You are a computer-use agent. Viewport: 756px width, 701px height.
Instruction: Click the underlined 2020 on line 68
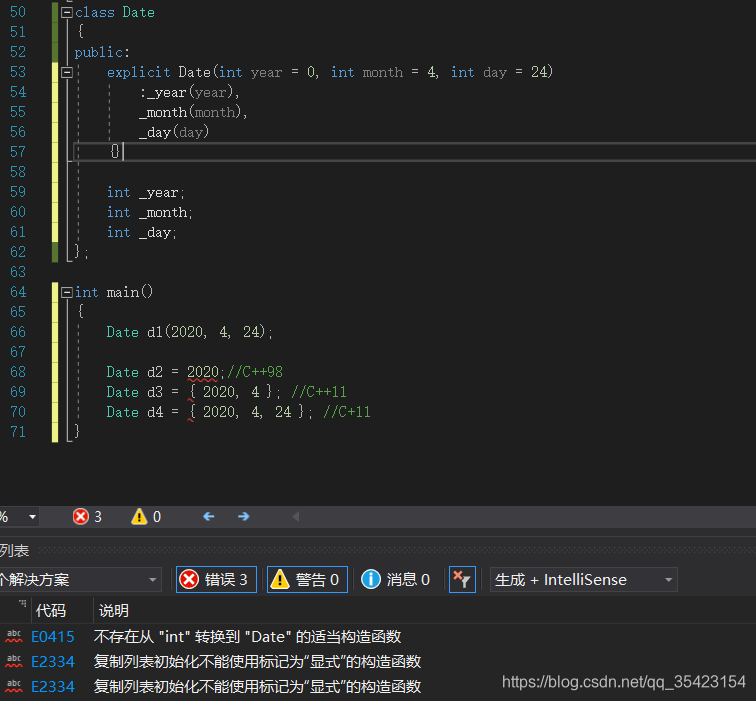[202, 372]
